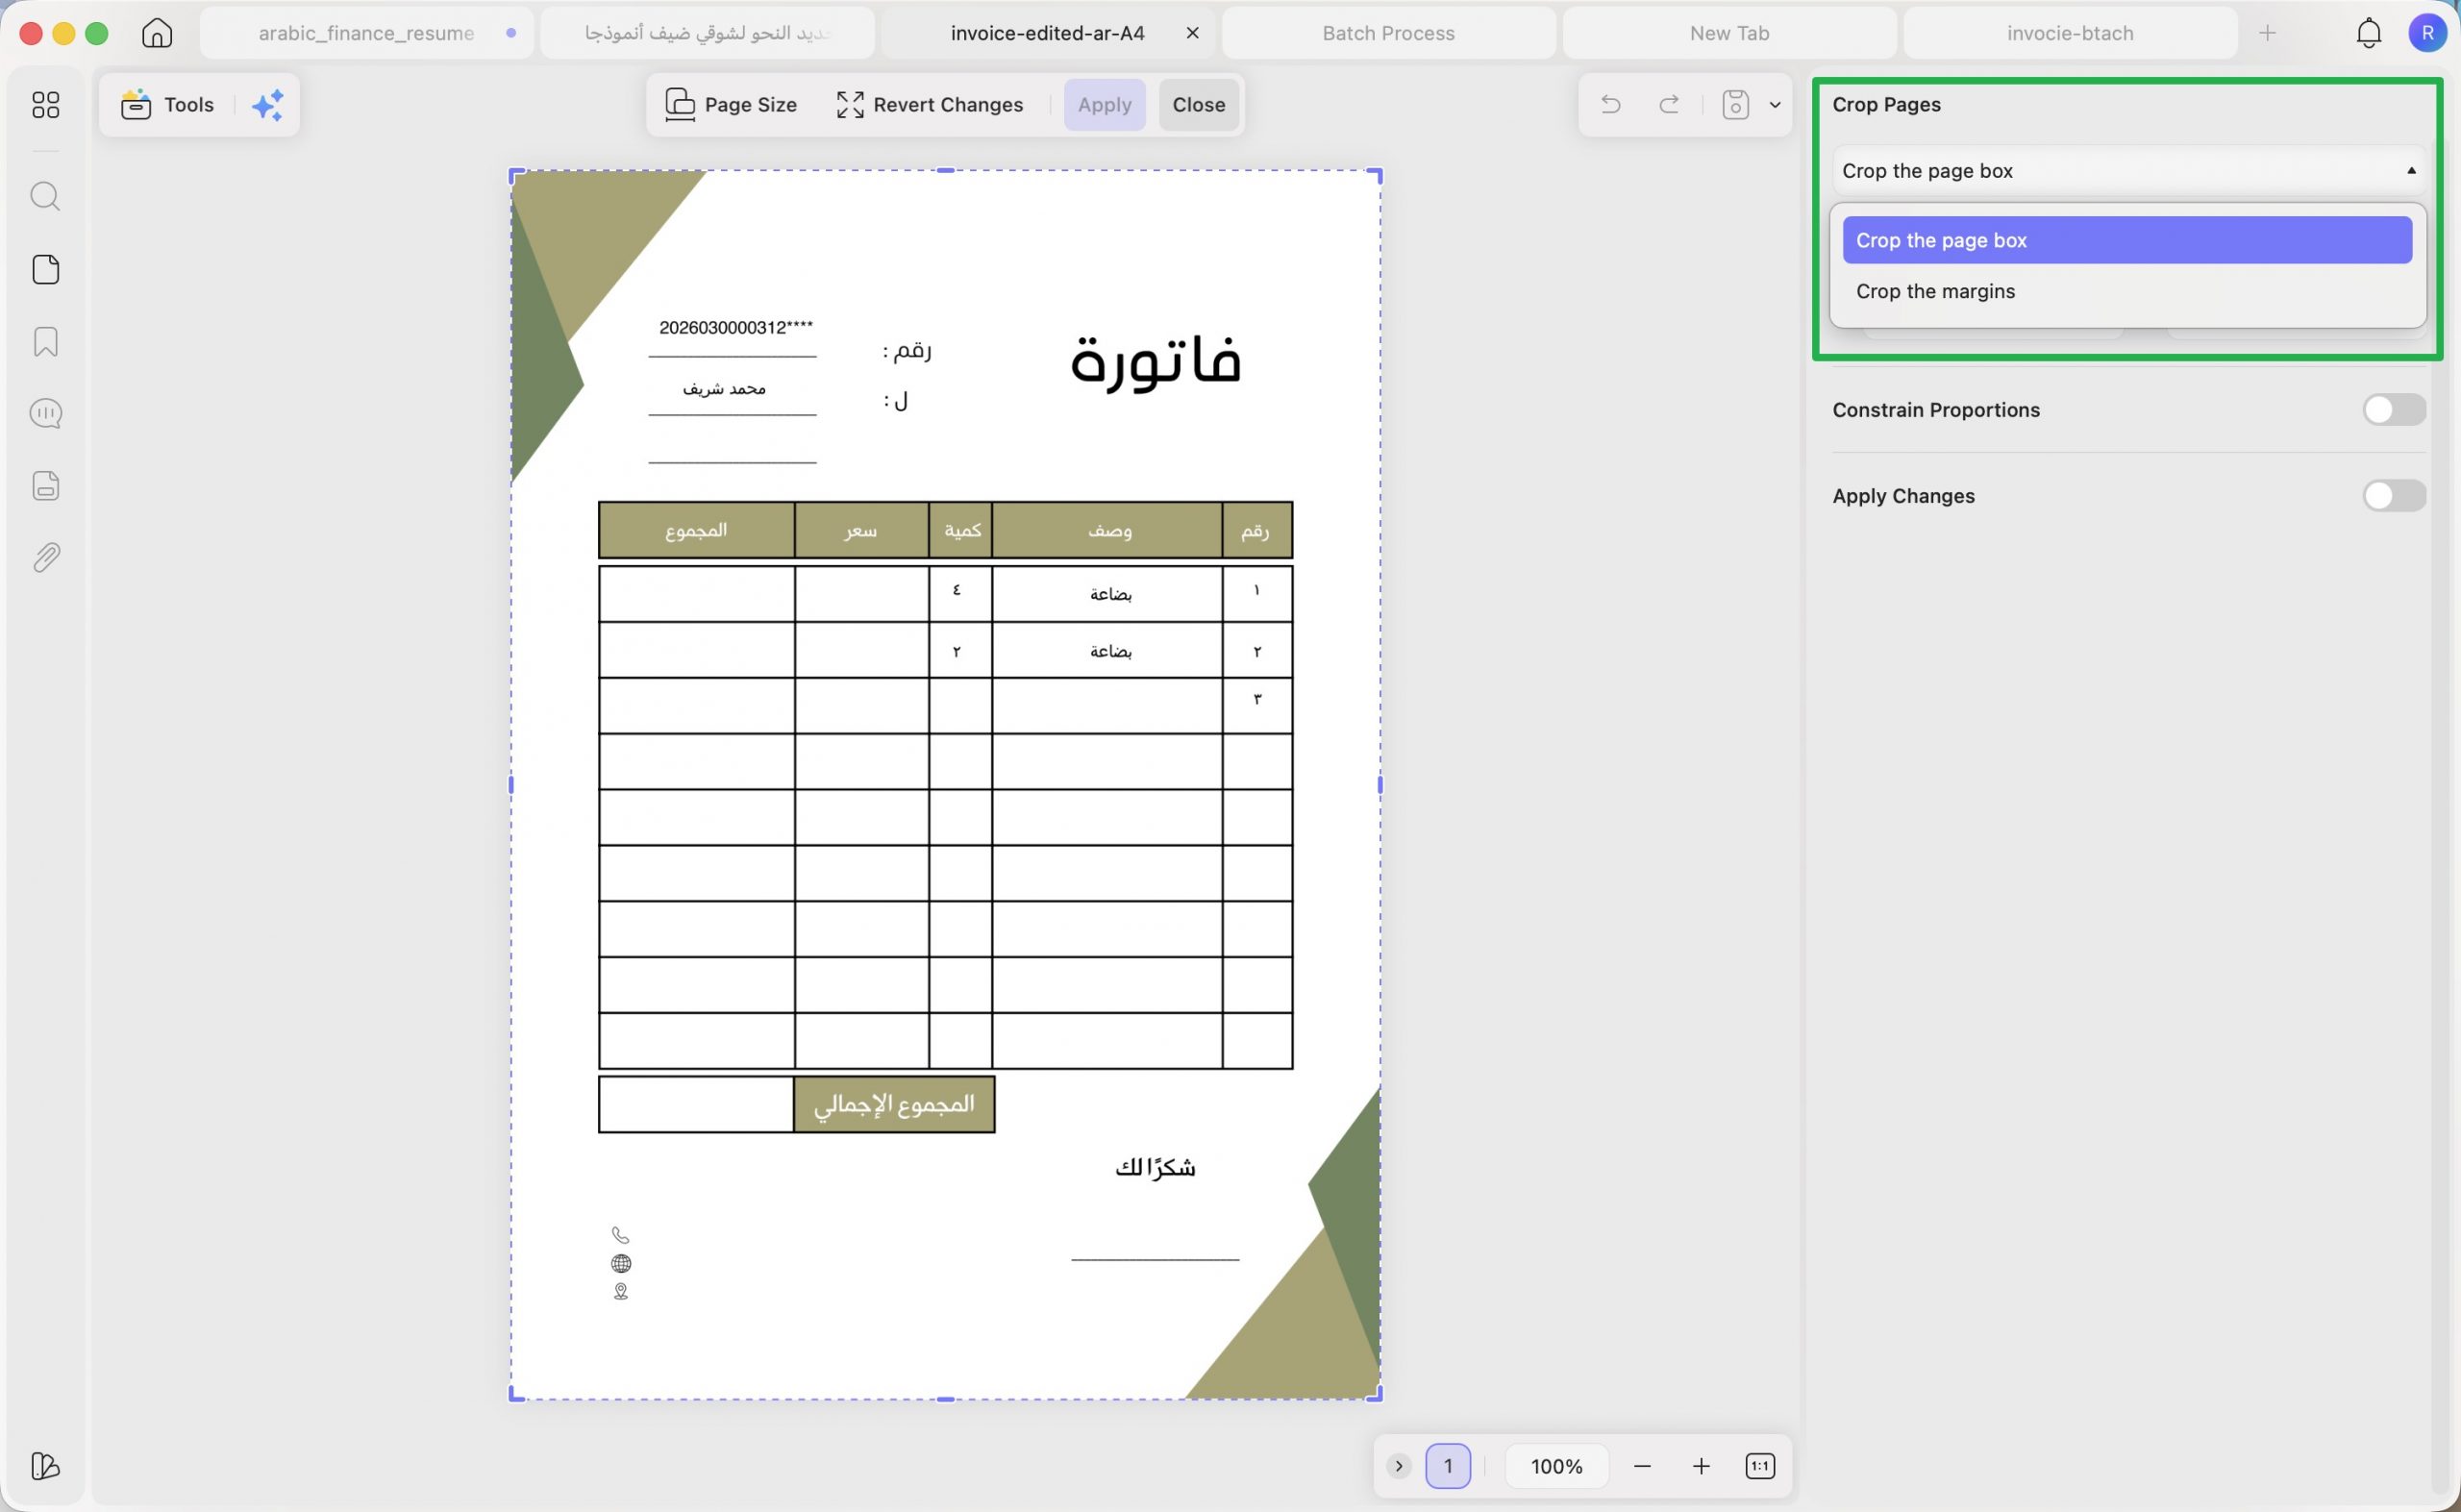Toggle Apply Changes switch
This screenshot has height=1512, width=2461.
point(2394,496)
